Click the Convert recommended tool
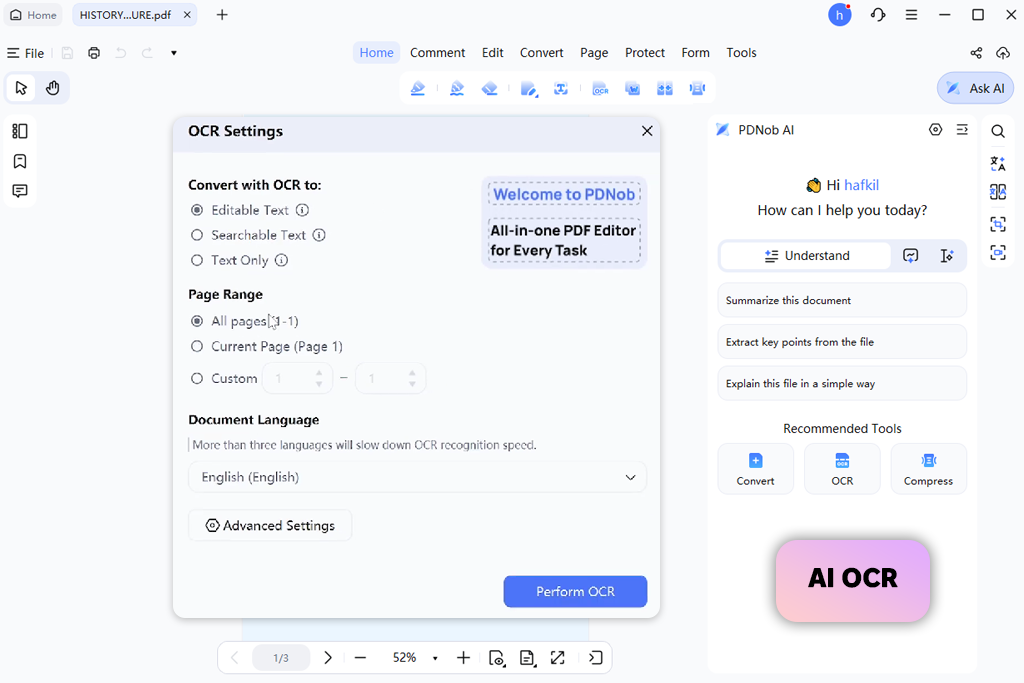1024x683 pixels. tap(756, 469)
